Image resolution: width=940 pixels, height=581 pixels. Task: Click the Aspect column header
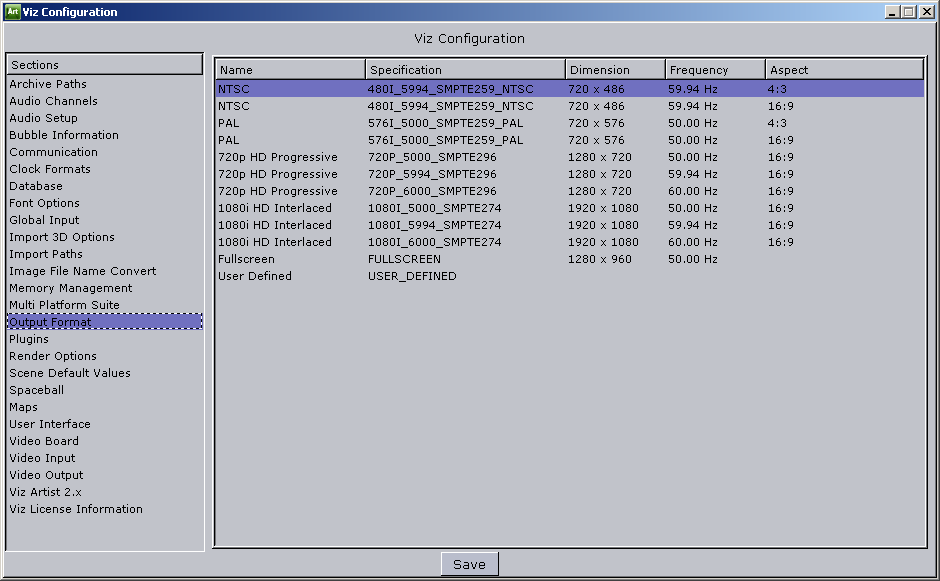click(844, 70)
